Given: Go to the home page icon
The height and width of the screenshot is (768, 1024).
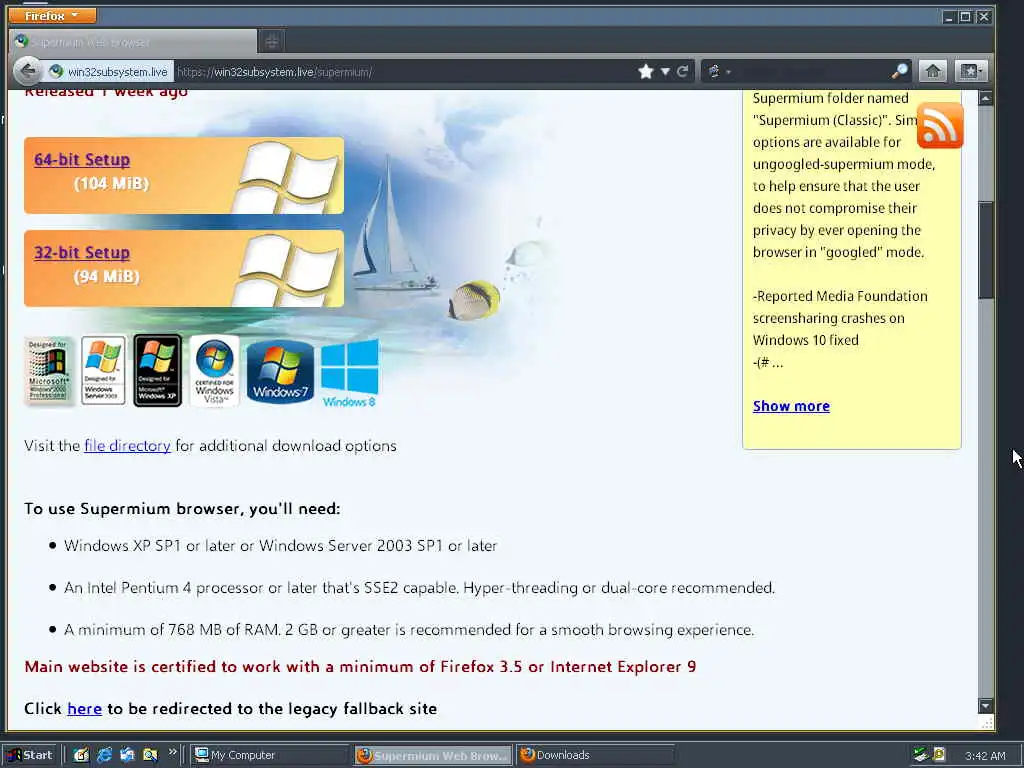Looking at the screenshot, I should pyautogui.click(x=933, y=71).
